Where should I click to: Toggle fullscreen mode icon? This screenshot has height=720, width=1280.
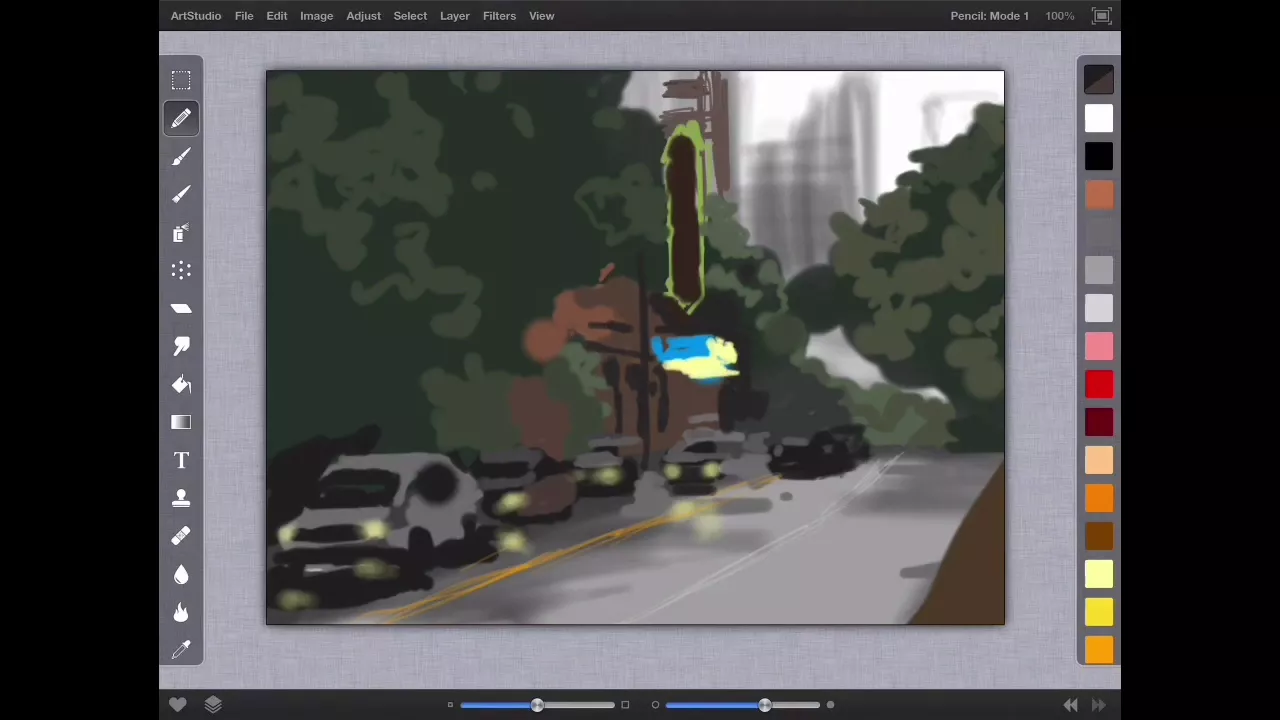pyautogui.click(x=1101, y=16)
